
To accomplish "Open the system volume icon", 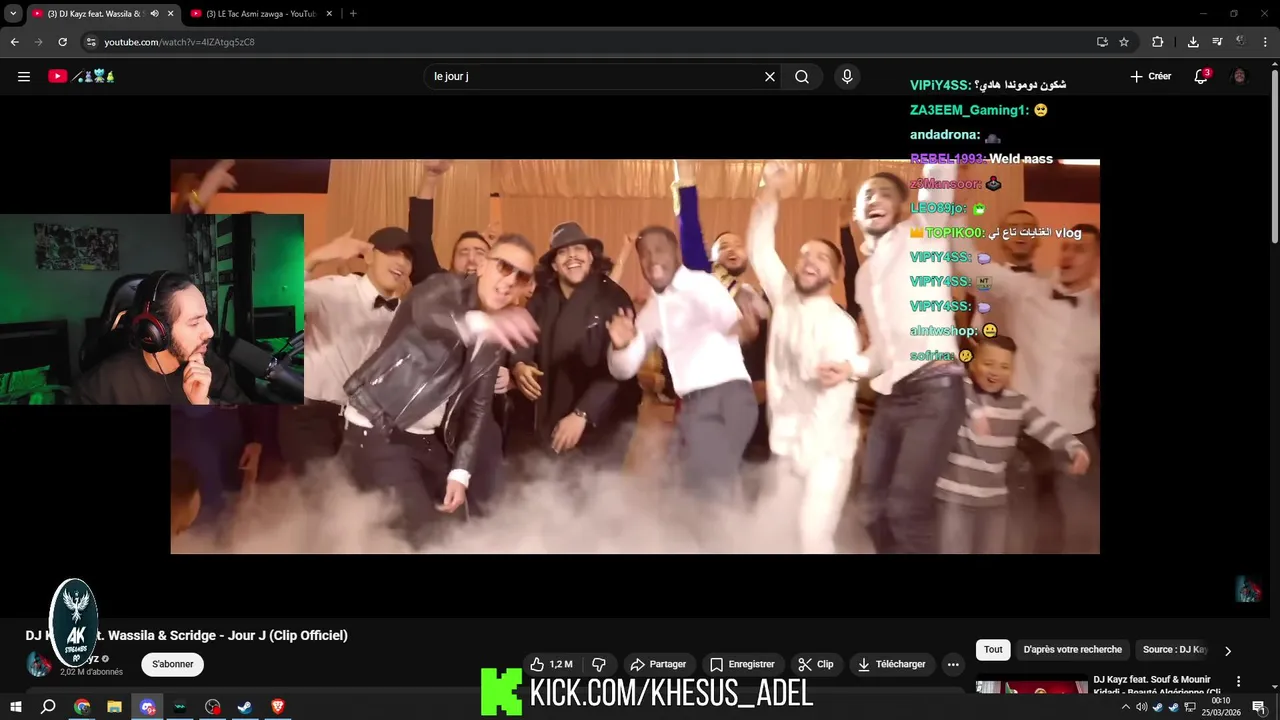I will click(x=1142, y=707).
